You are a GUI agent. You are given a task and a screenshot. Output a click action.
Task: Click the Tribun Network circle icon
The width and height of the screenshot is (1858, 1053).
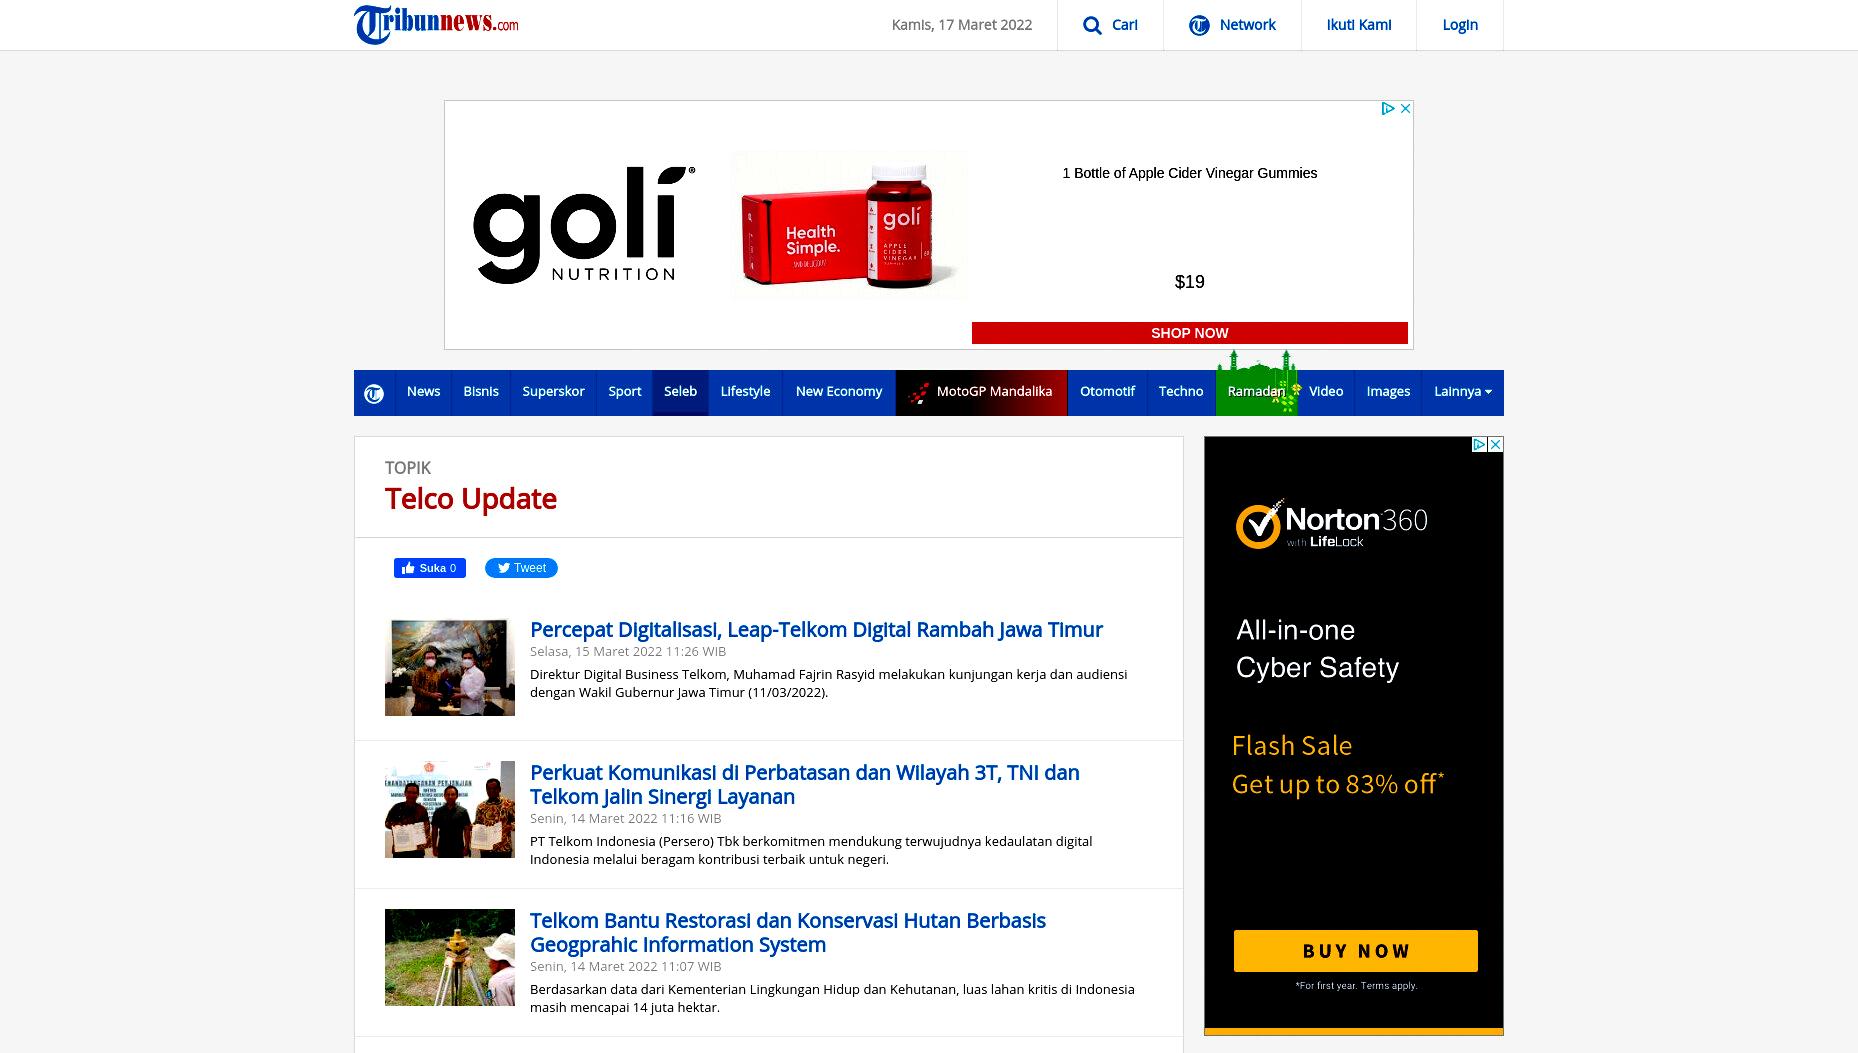[1199, 25]
